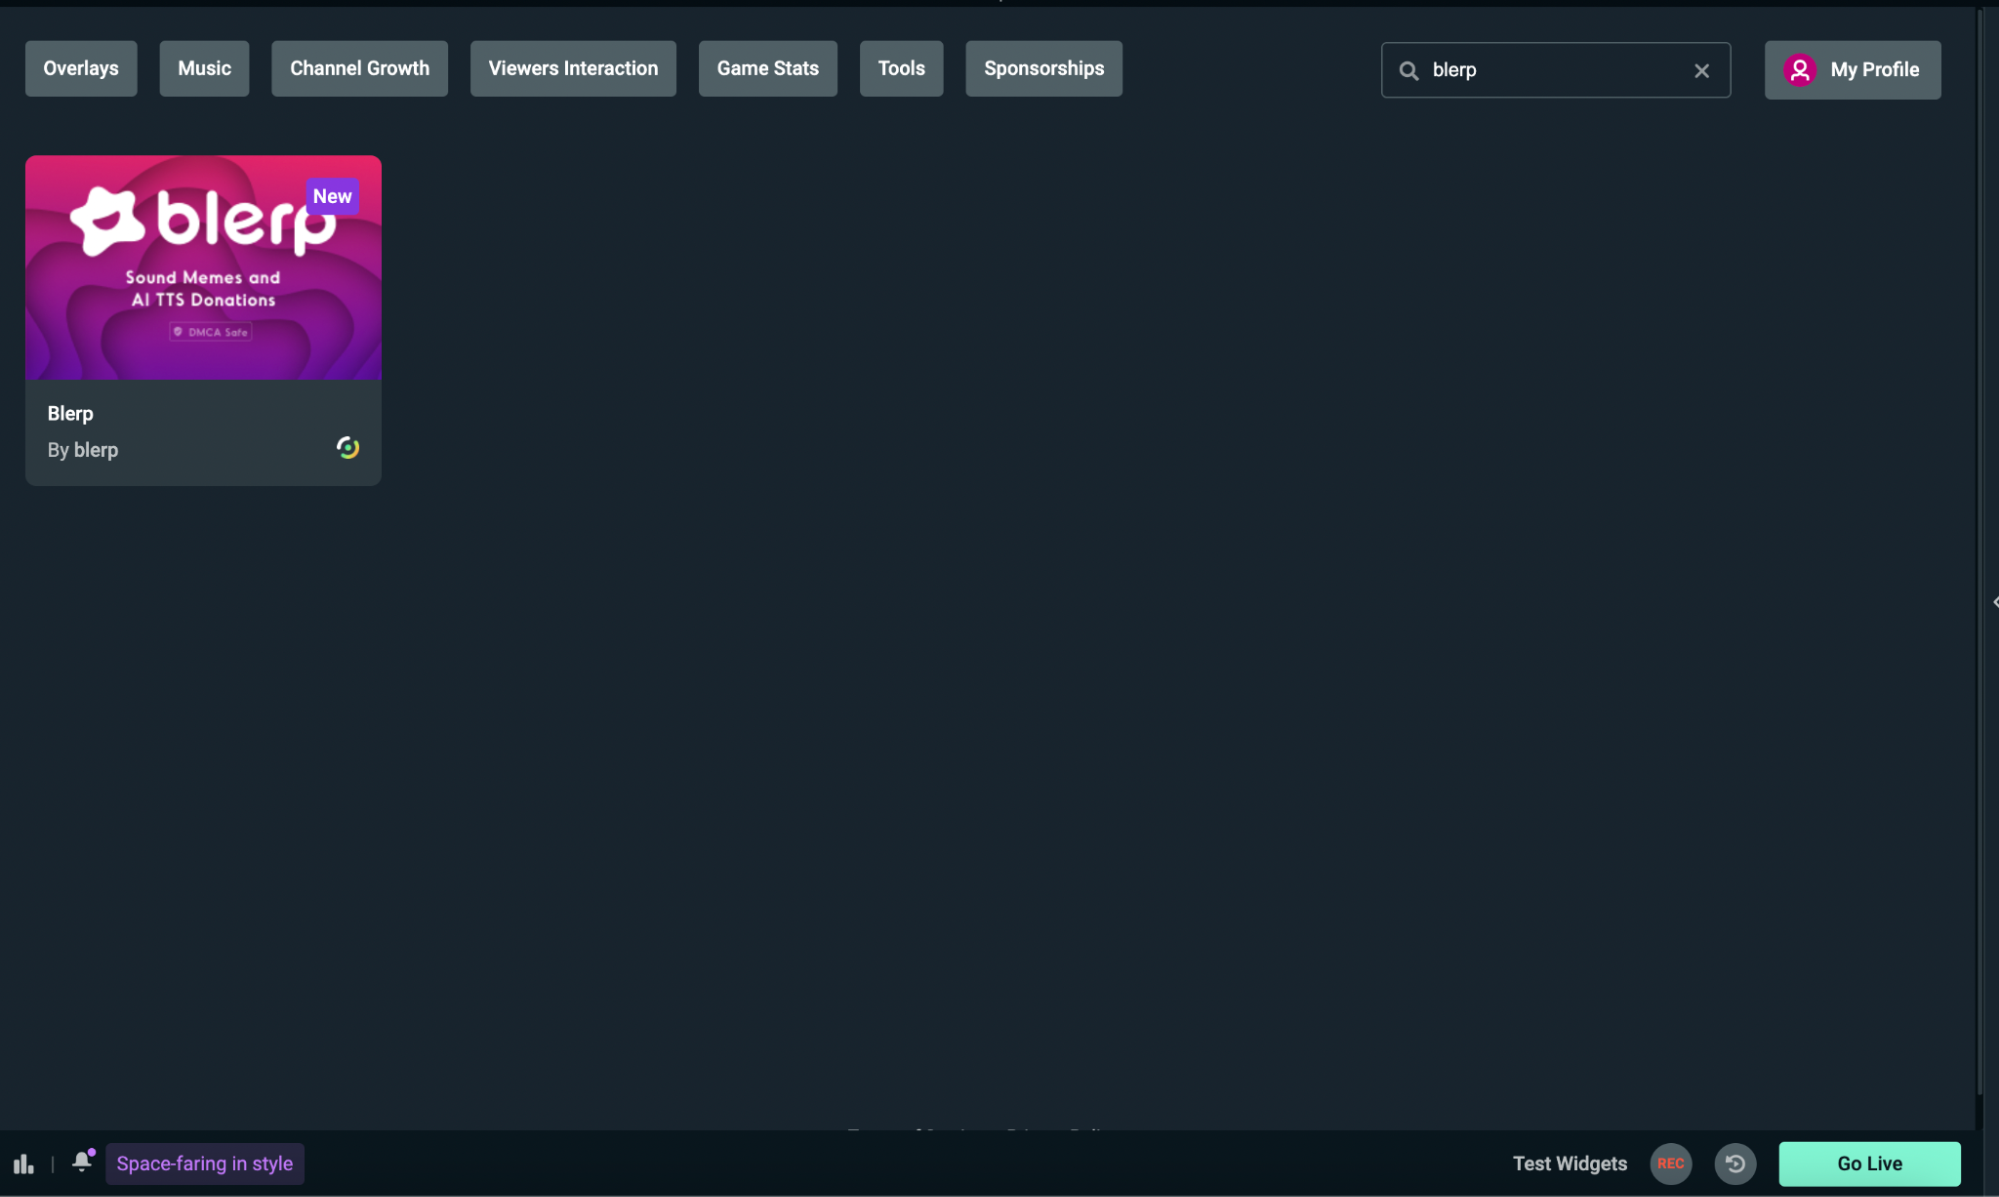Toggle recording with the REC control
The height and width of the screenshot is (1197, 1999).
[1671, 1163]
